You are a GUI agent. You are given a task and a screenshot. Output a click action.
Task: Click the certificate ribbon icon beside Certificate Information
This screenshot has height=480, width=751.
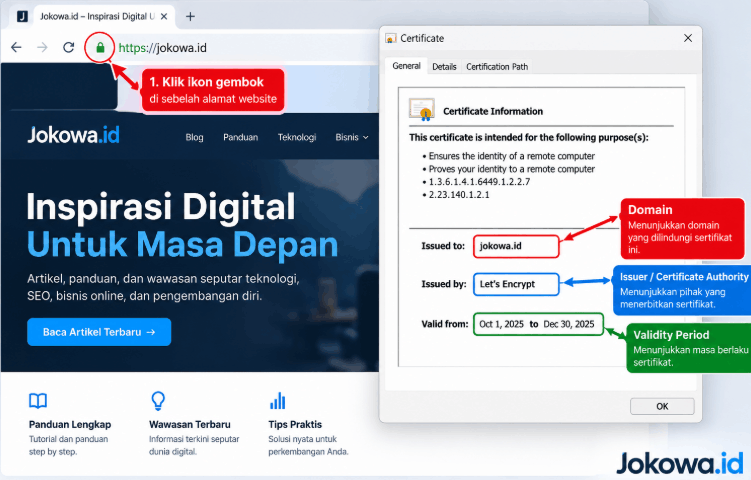pos(421,109)
